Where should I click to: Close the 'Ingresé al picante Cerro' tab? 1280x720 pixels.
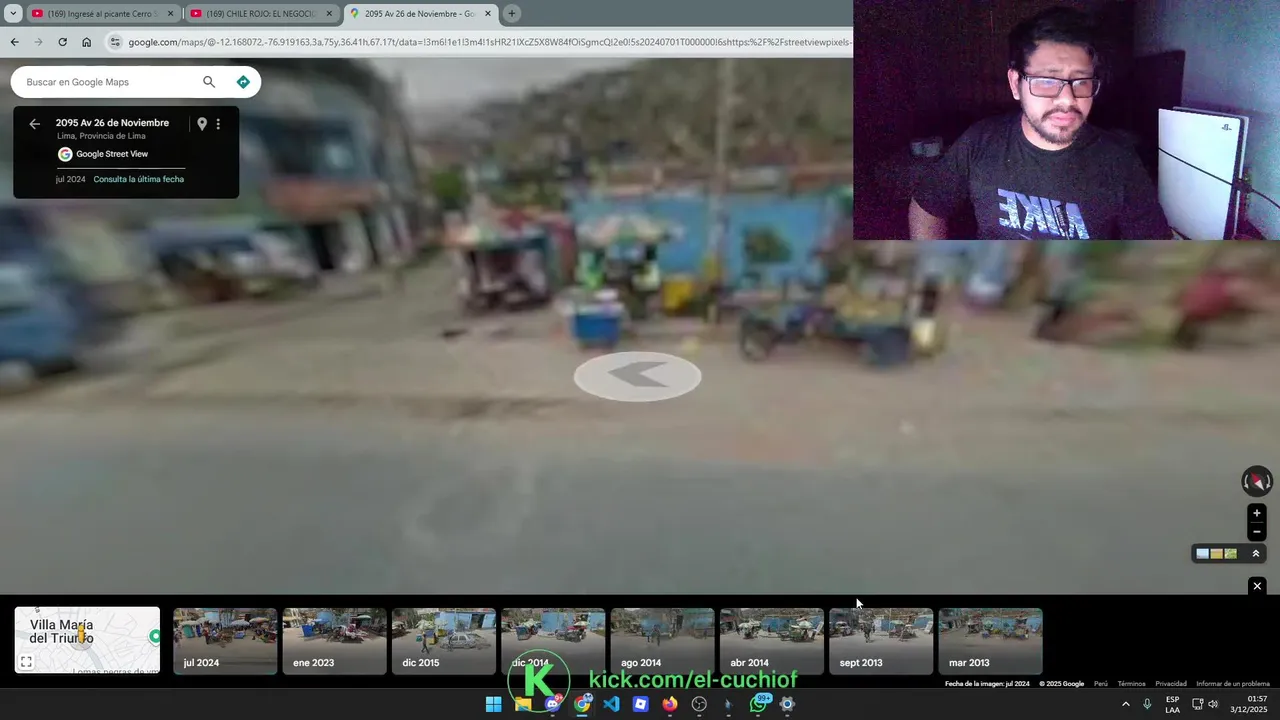tap(170, 14)
